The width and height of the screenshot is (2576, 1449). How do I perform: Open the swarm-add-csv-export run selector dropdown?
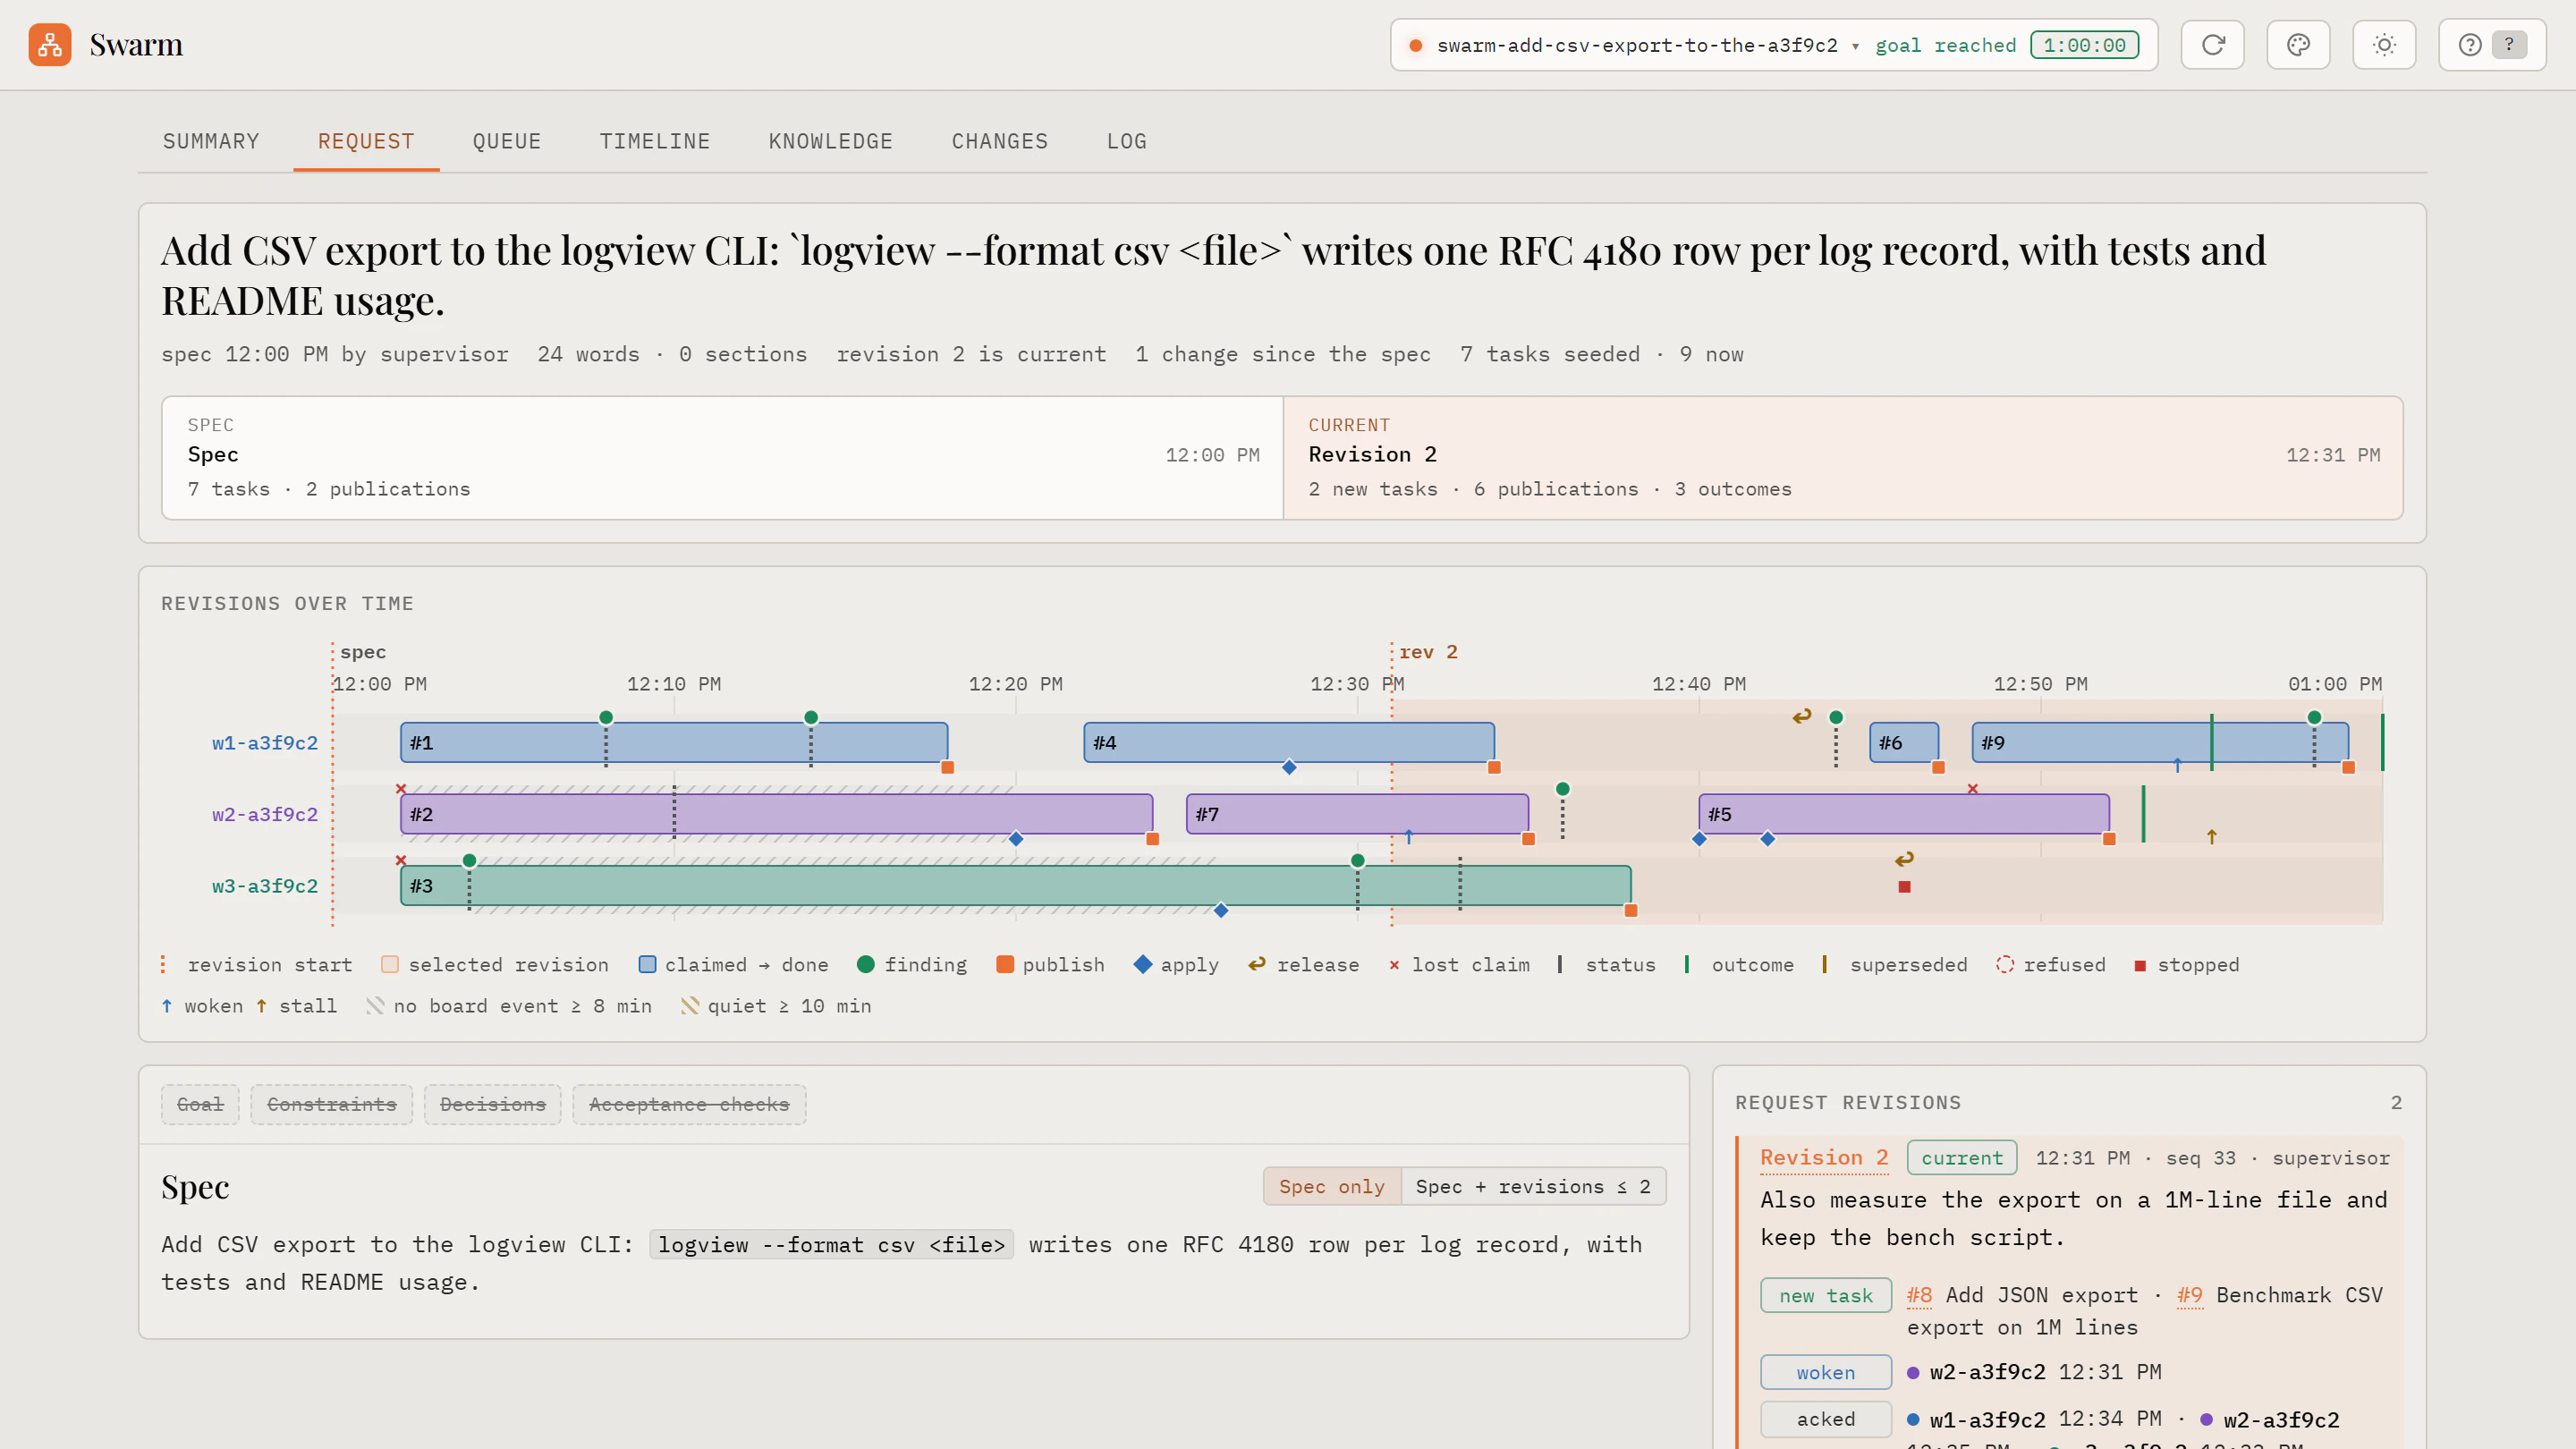coord(1773,45)
